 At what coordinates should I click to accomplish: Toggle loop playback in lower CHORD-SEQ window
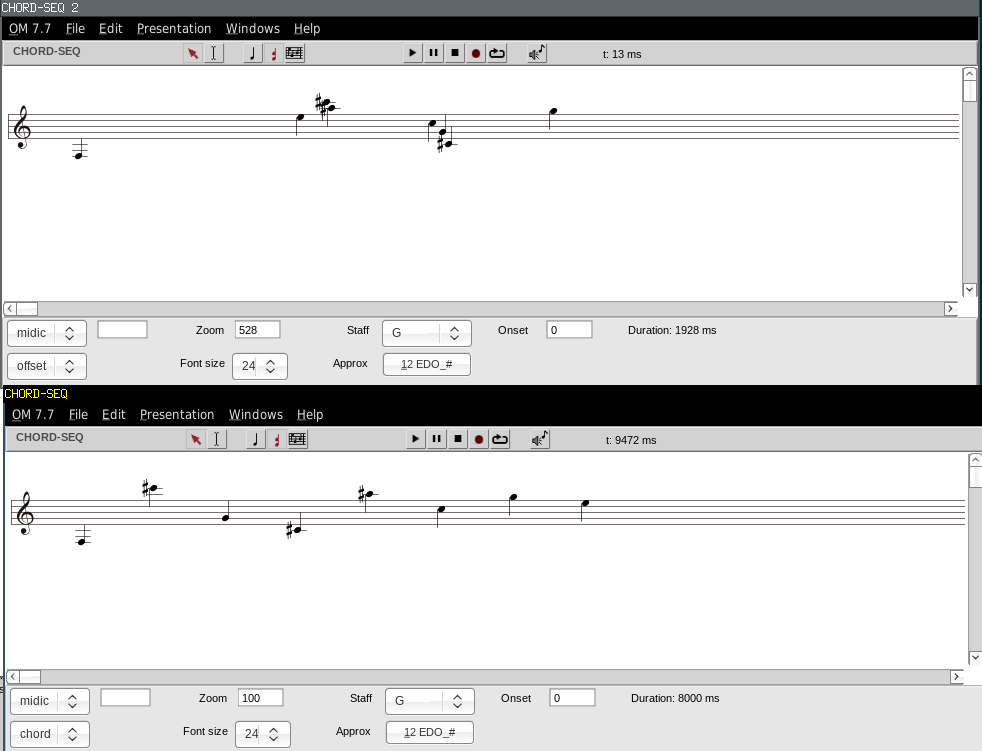click(x=500, y=439)
